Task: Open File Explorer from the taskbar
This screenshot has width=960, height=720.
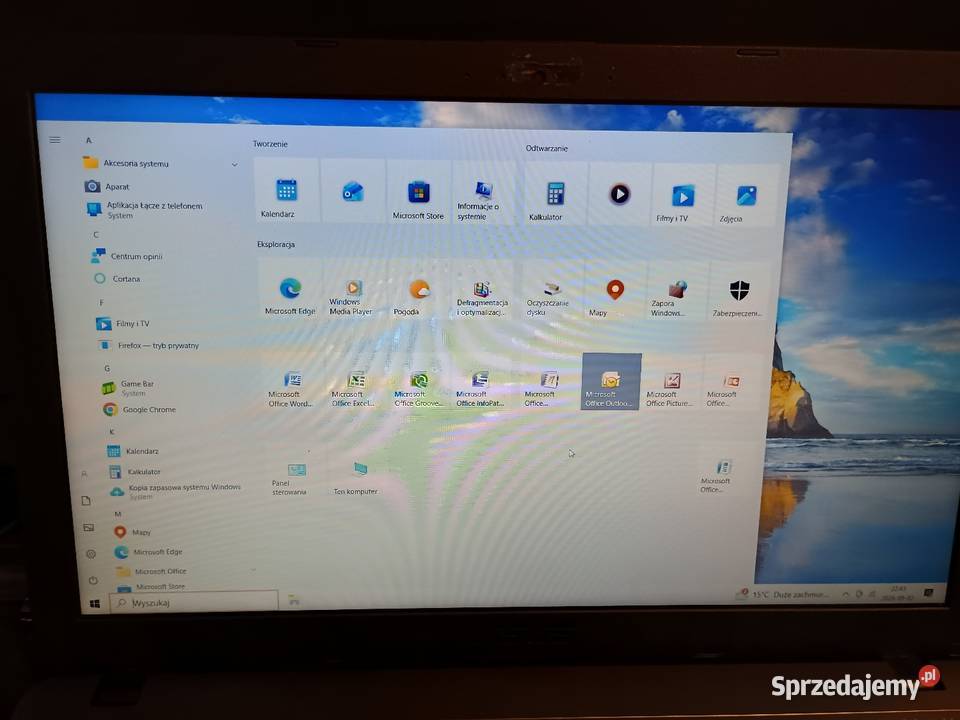Action: [x=294, y=601]
